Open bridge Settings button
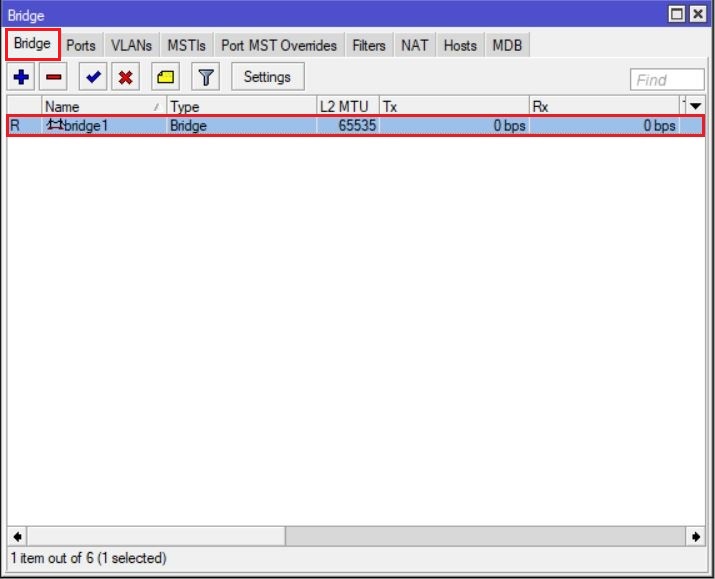Viewport: 715px width, 579px height. pos(268,77)
